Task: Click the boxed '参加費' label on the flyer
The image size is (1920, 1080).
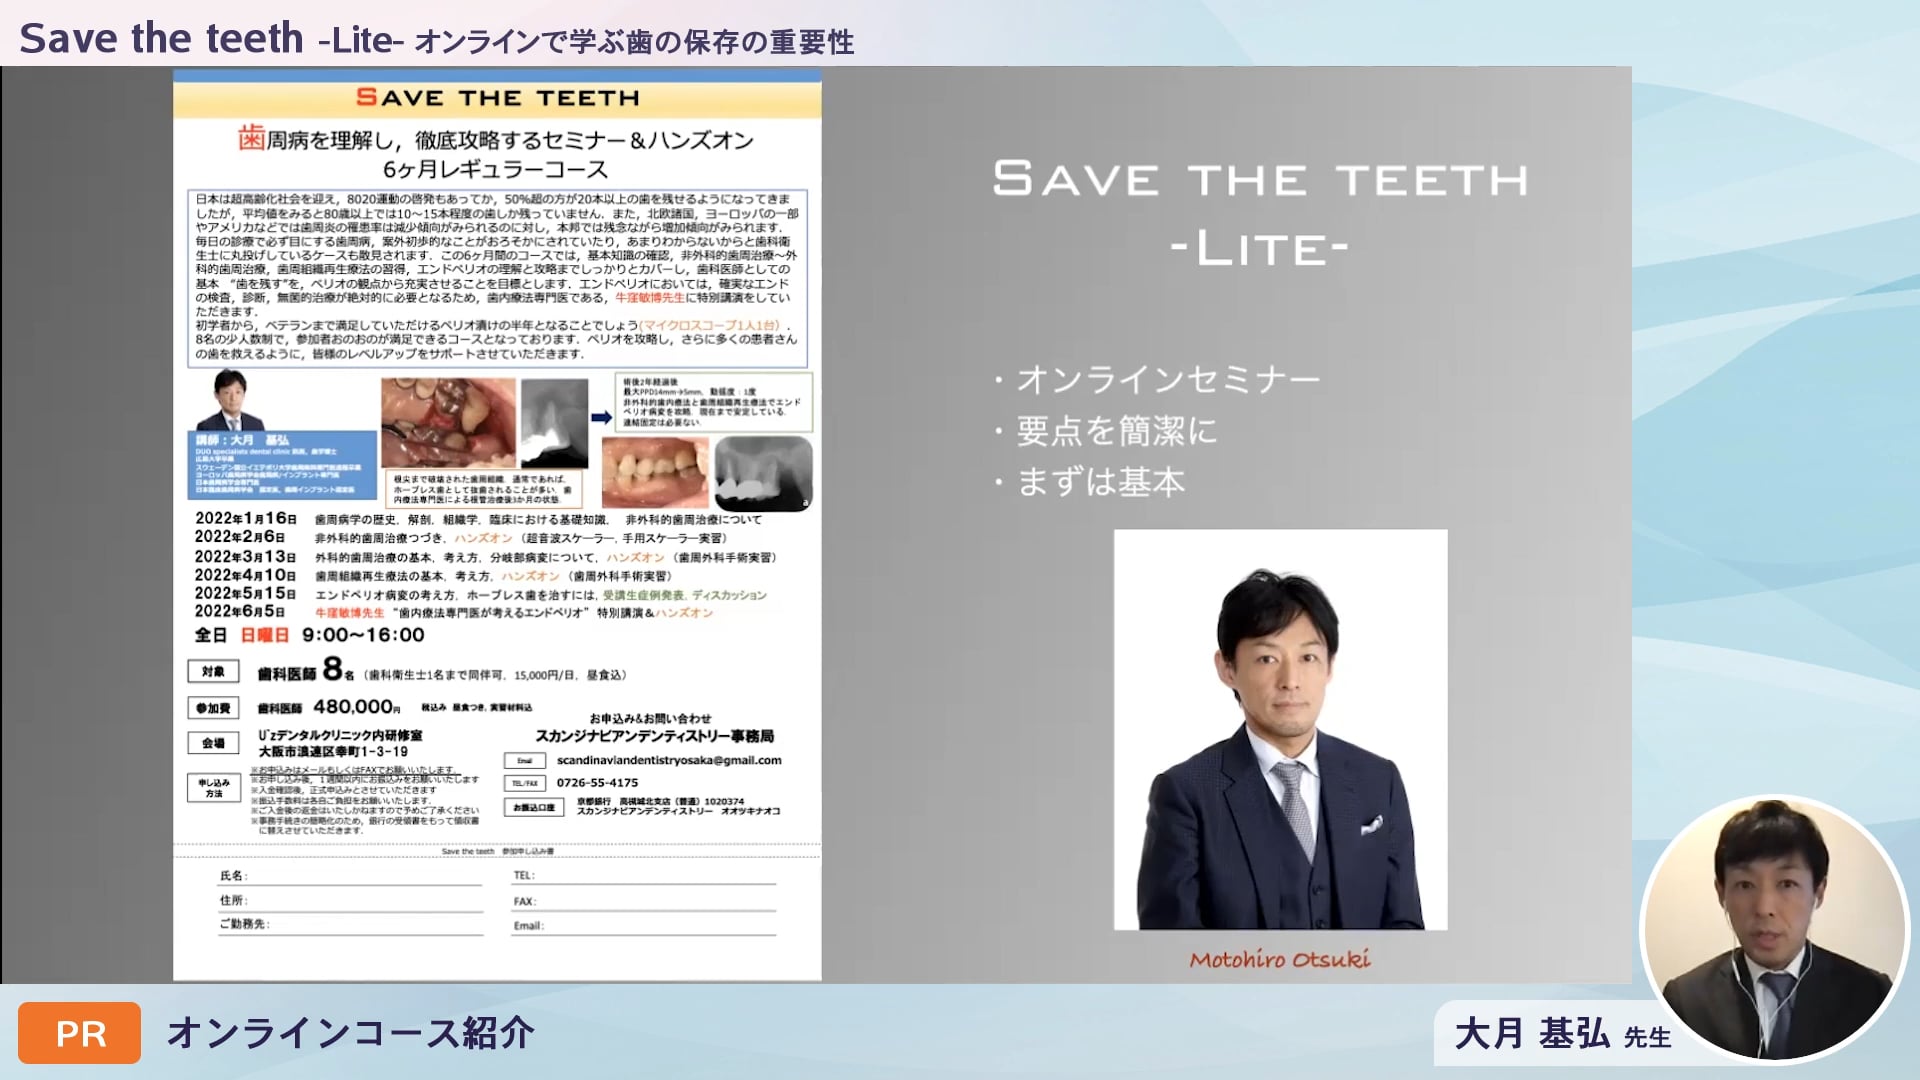Action: pyautogui.click(x=213, y=708)
